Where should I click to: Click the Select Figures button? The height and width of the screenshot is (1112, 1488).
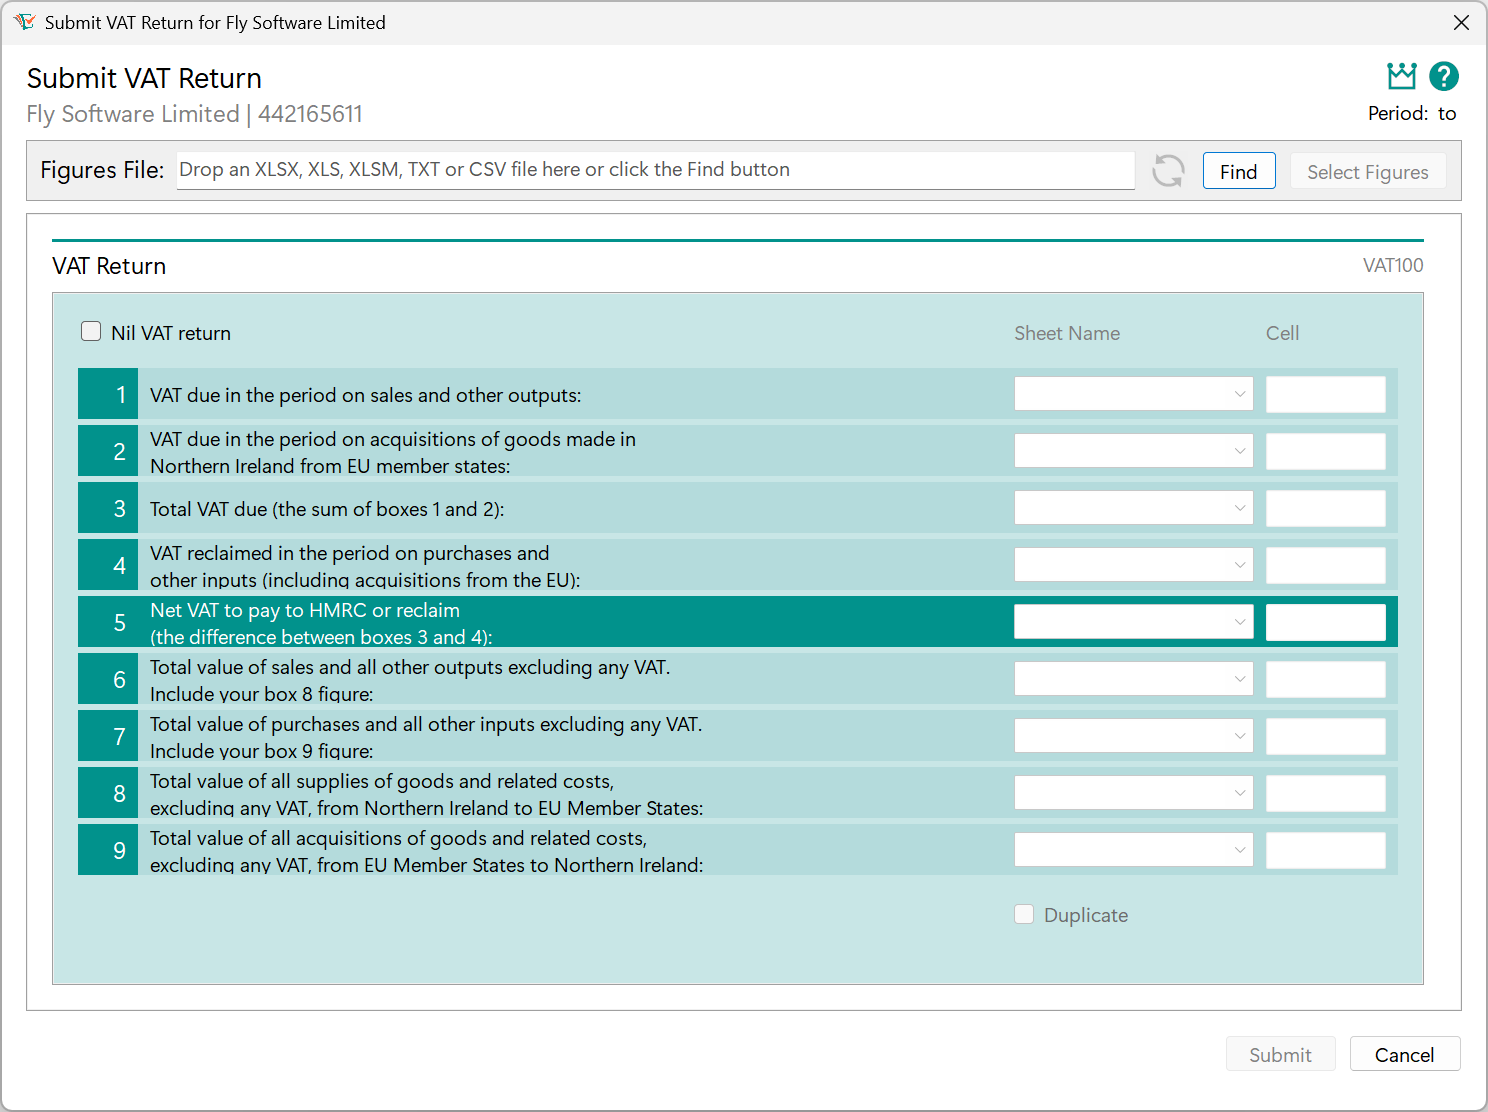point(1368,171)
